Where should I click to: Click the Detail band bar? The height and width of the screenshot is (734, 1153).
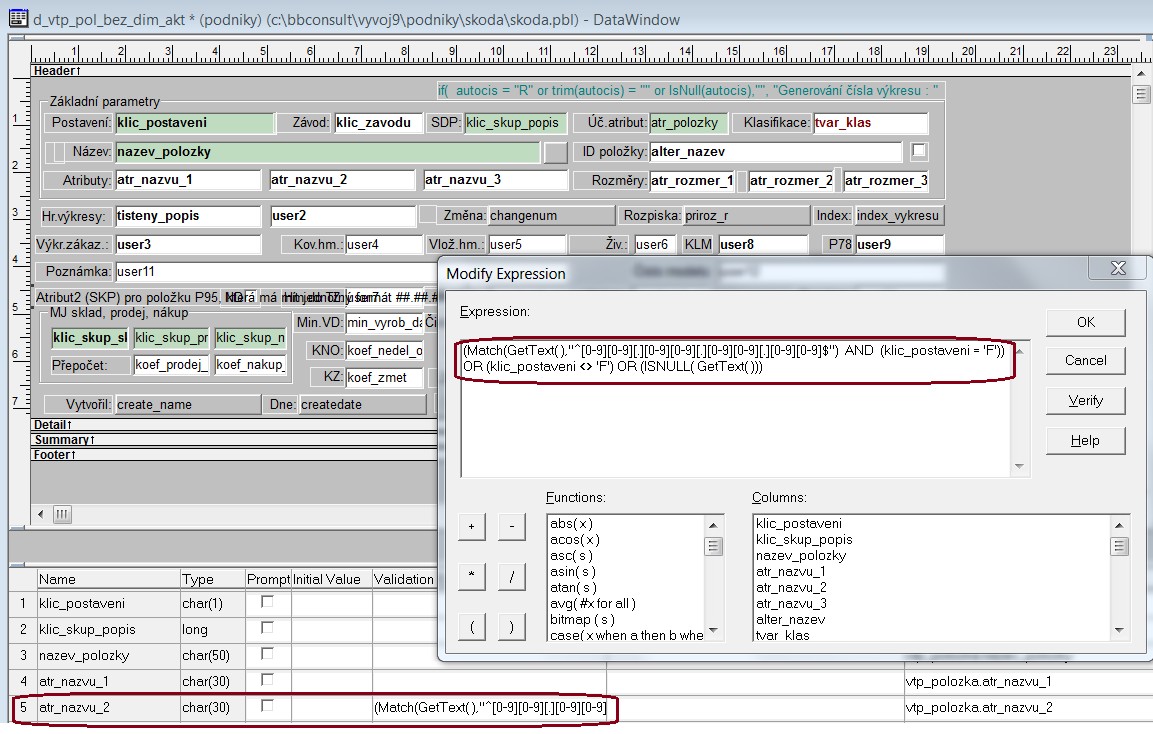[x=234, y=425]
